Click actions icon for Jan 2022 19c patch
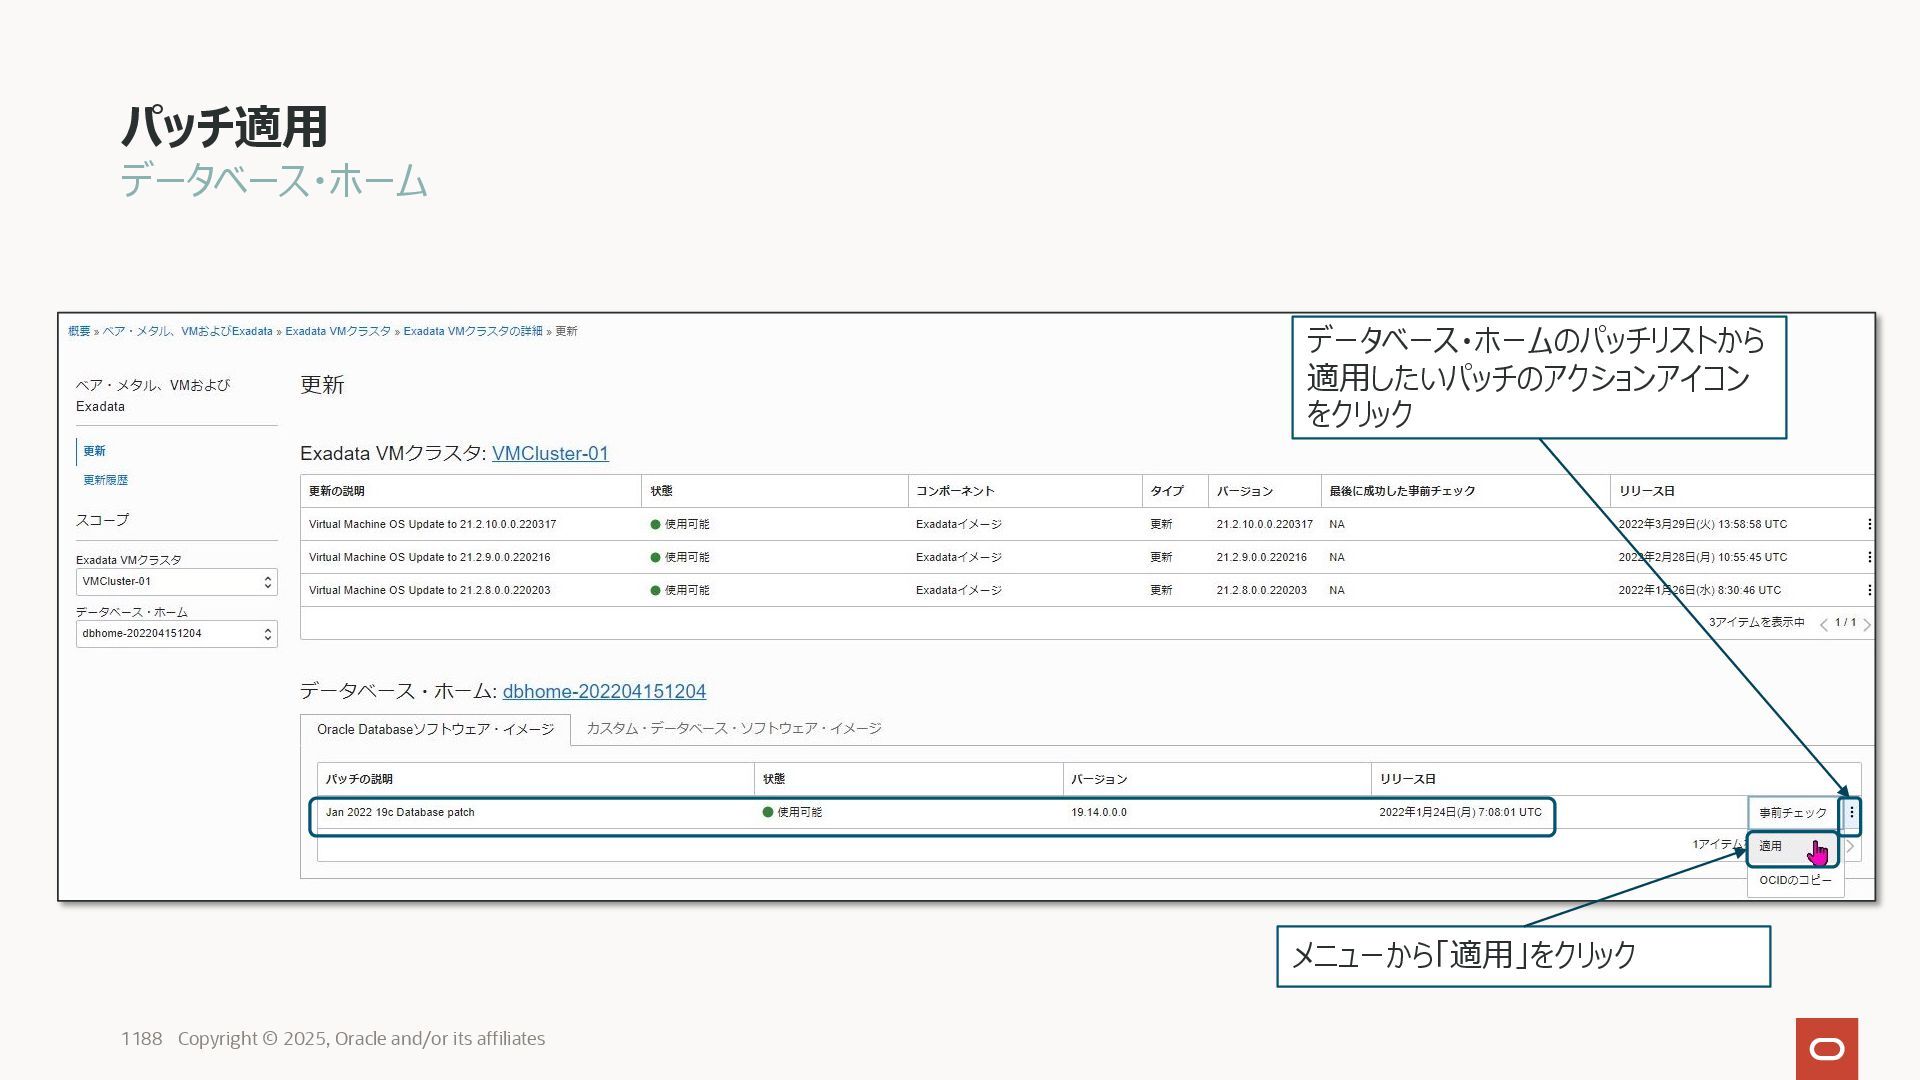1920x1080 pixels. tap(1851, 813)
